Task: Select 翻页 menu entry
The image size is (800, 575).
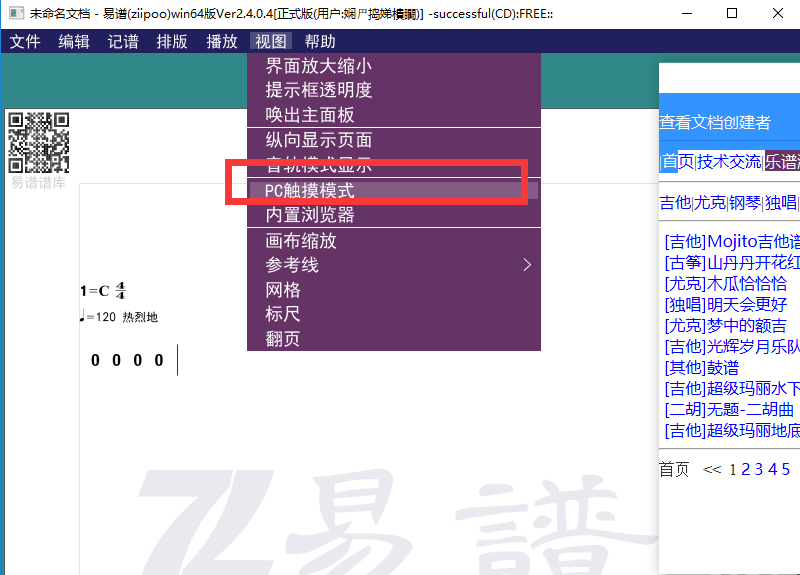Action: (x=393, y=338)
